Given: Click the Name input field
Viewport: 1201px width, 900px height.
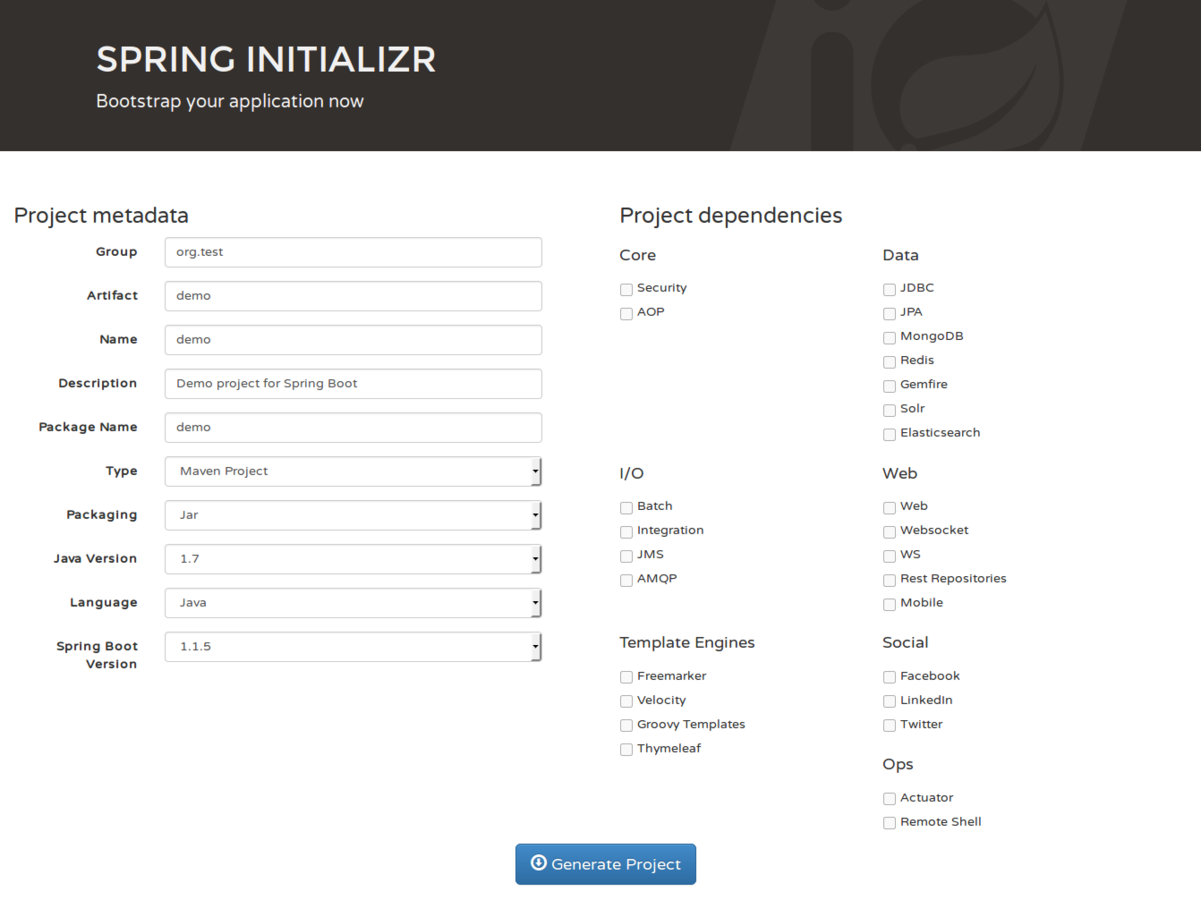Looking at the screenshot, I should (x=353, y=340).
